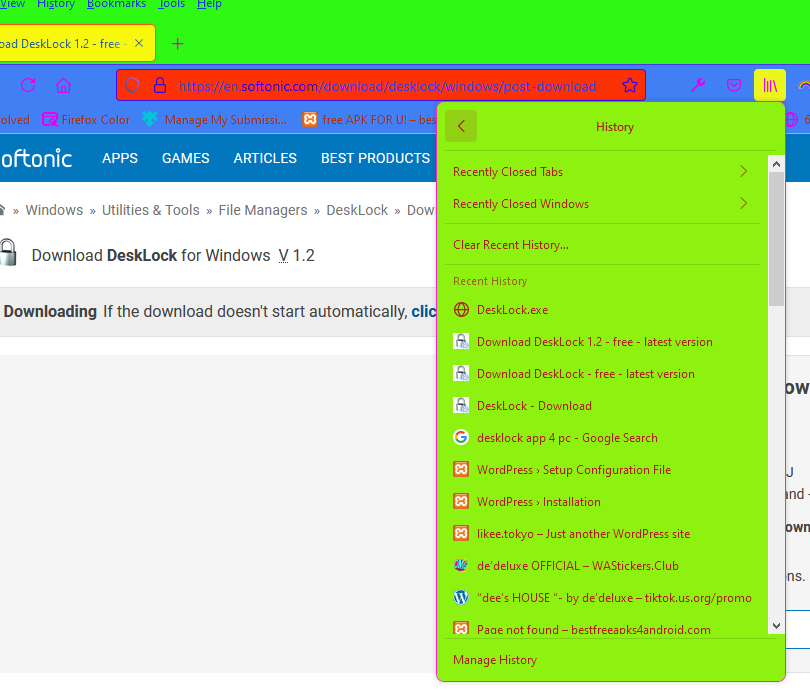Go back from the History panel
Image resolution: width=810 pixels, height=690 pixels.
tap(461, 127)
